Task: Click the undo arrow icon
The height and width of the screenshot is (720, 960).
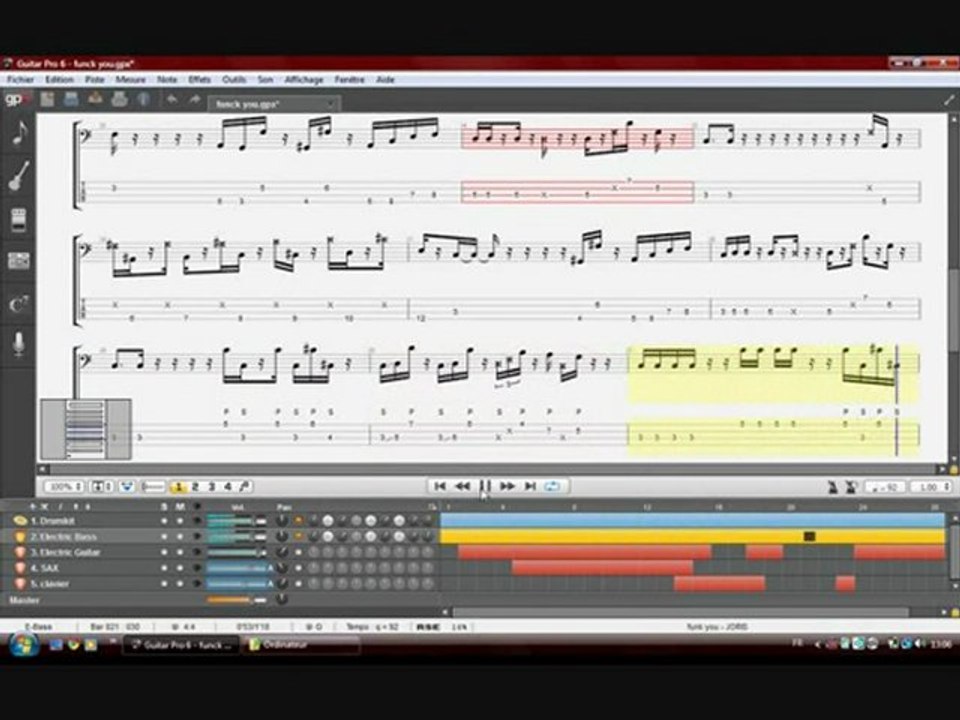Action: point(172,99)
